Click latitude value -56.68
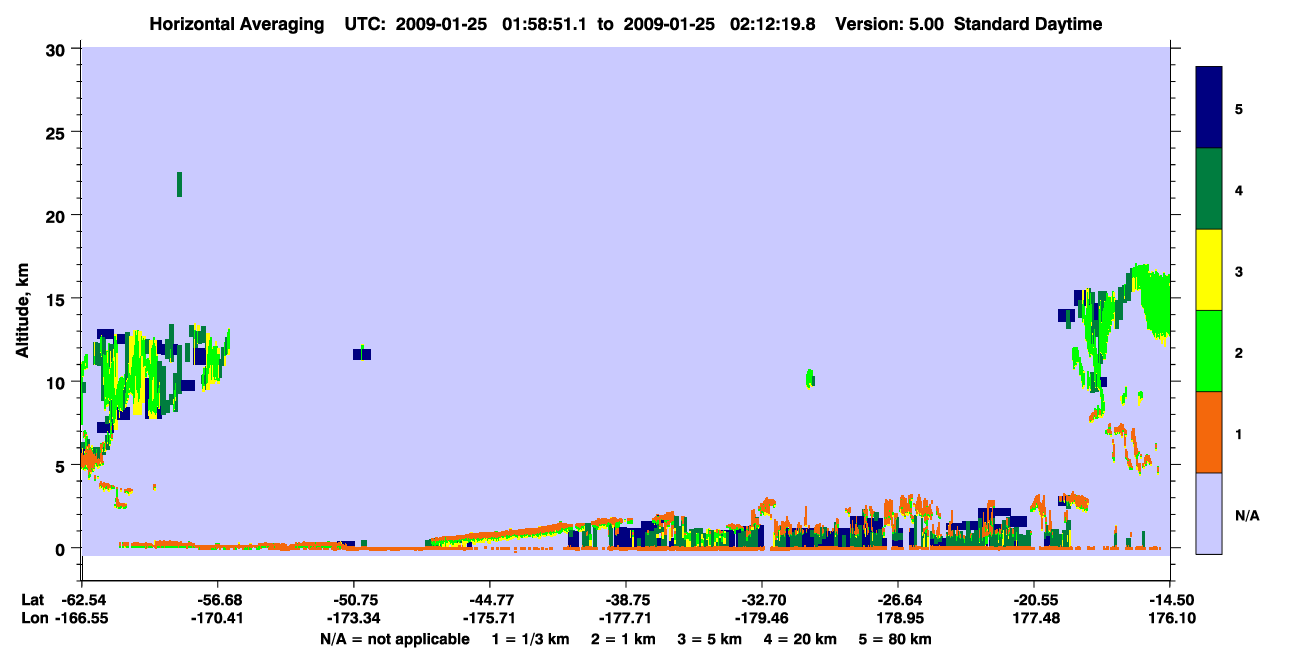The image size is (1300, 667). point(218,600)
